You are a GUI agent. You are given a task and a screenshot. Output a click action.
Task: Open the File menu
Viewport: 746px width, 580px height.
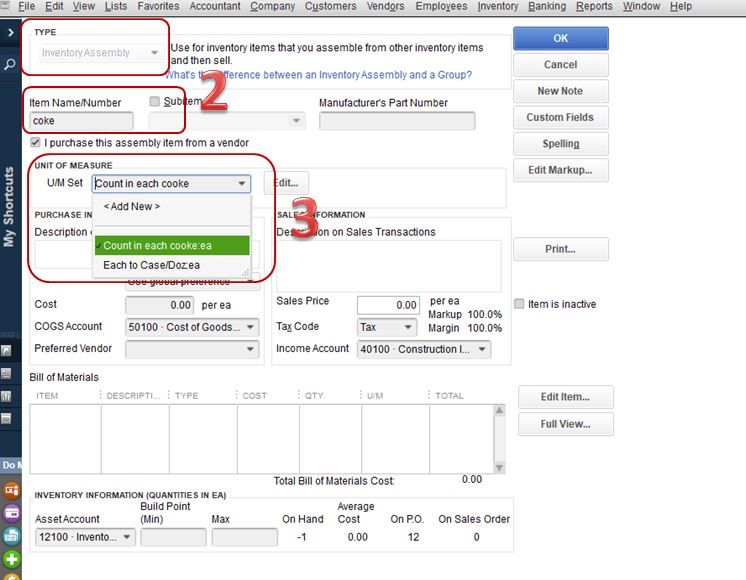pyautogui.click(x=26, y=6)
